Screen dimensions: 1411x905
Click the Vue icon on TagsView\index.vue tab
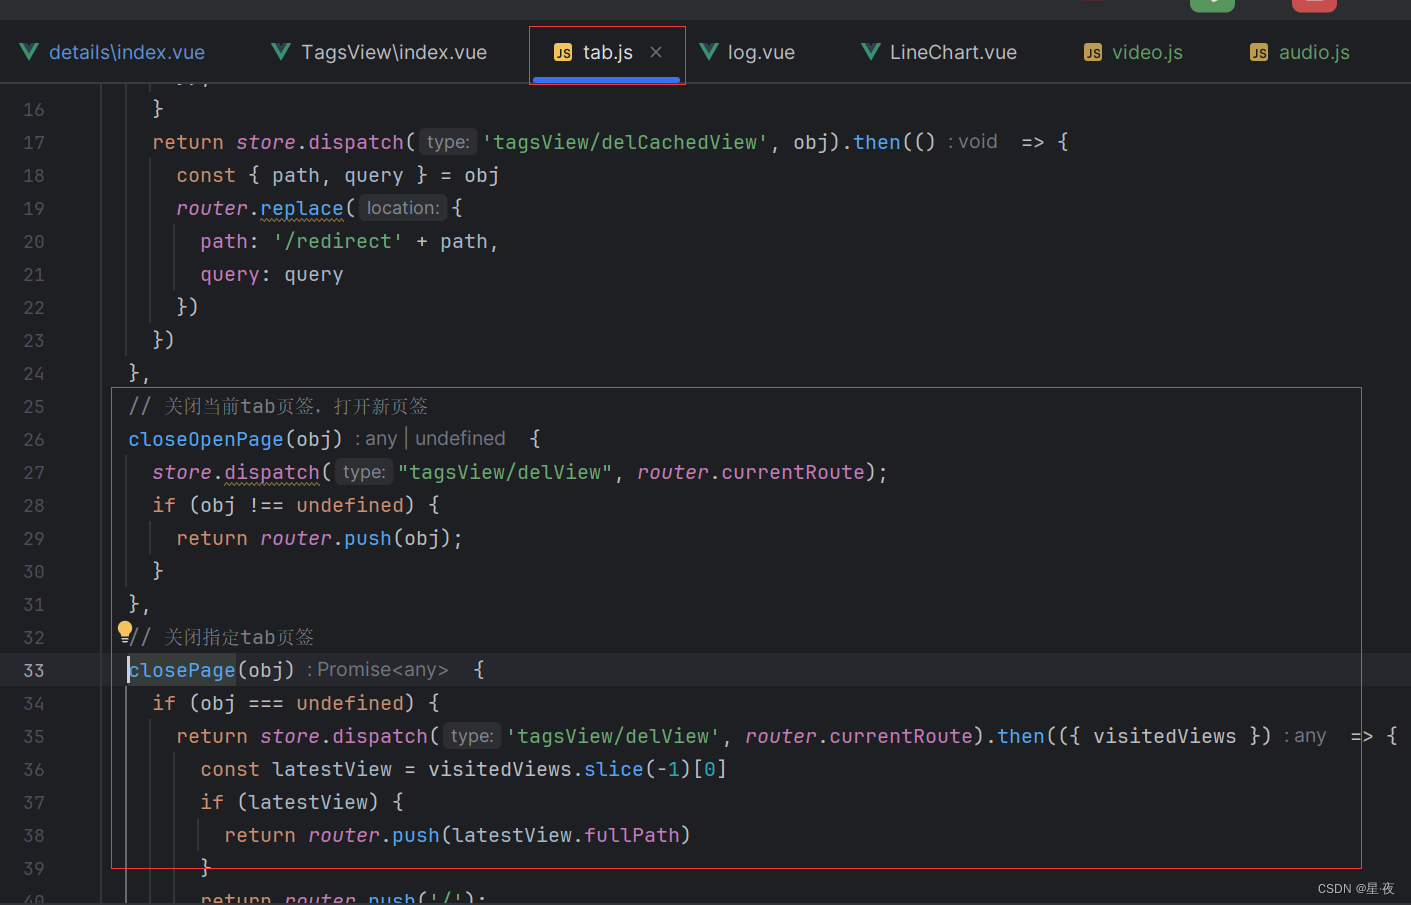coord(282,52)
